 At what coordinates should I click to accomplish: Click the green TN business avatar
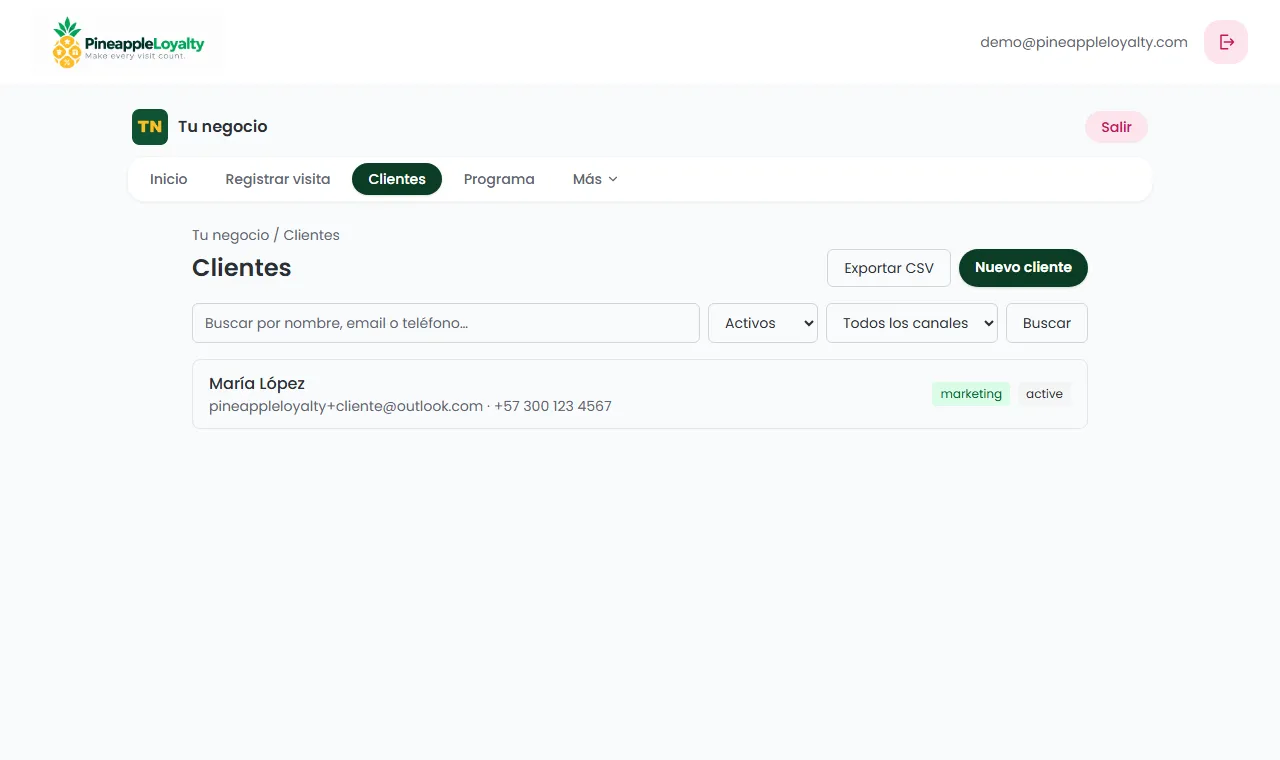tap(150, 127)
